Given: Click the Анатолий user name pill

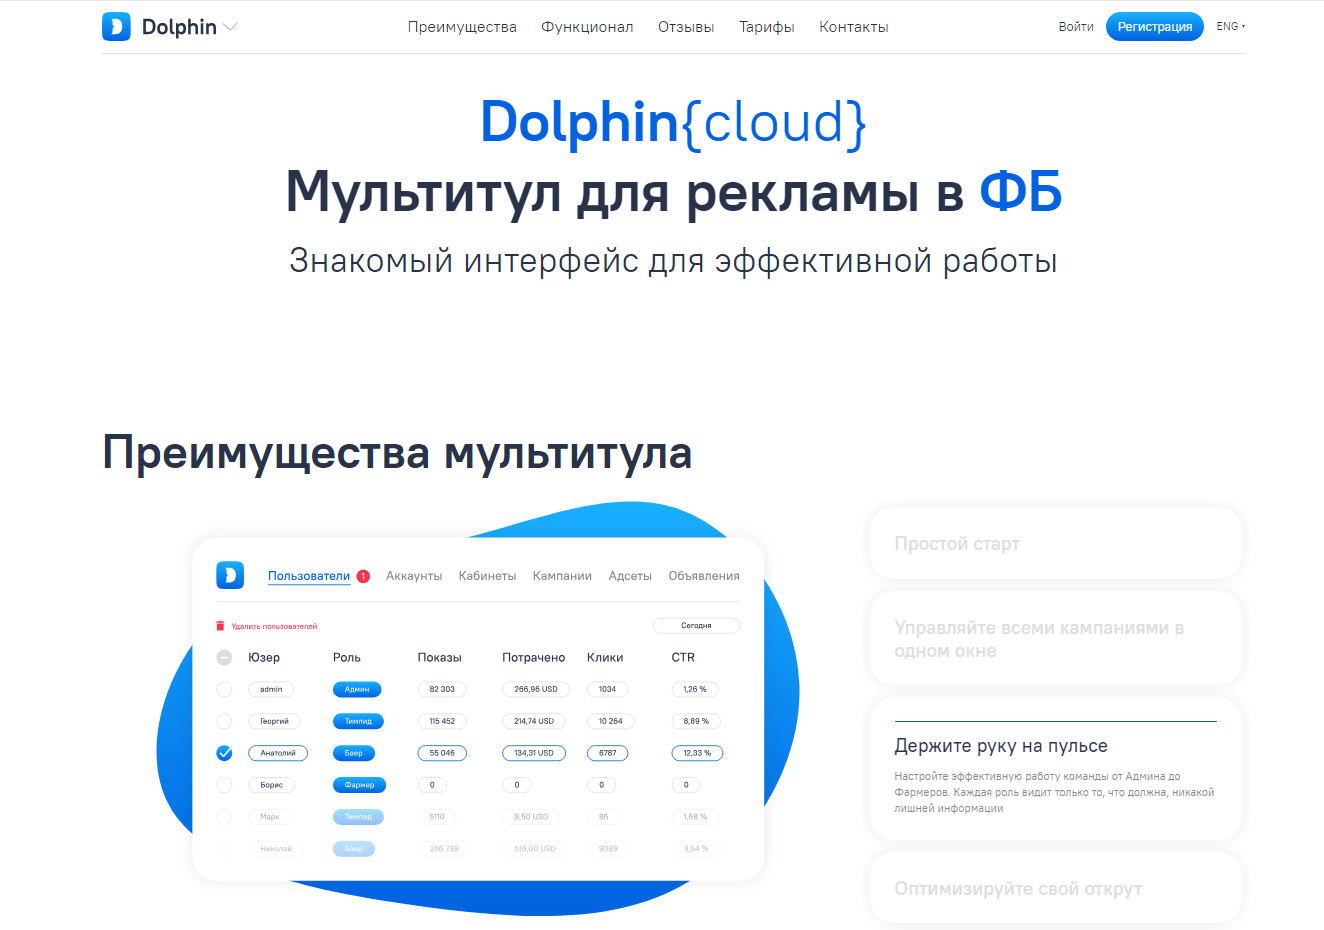Looking at the screenshot, I should (278, 753).
